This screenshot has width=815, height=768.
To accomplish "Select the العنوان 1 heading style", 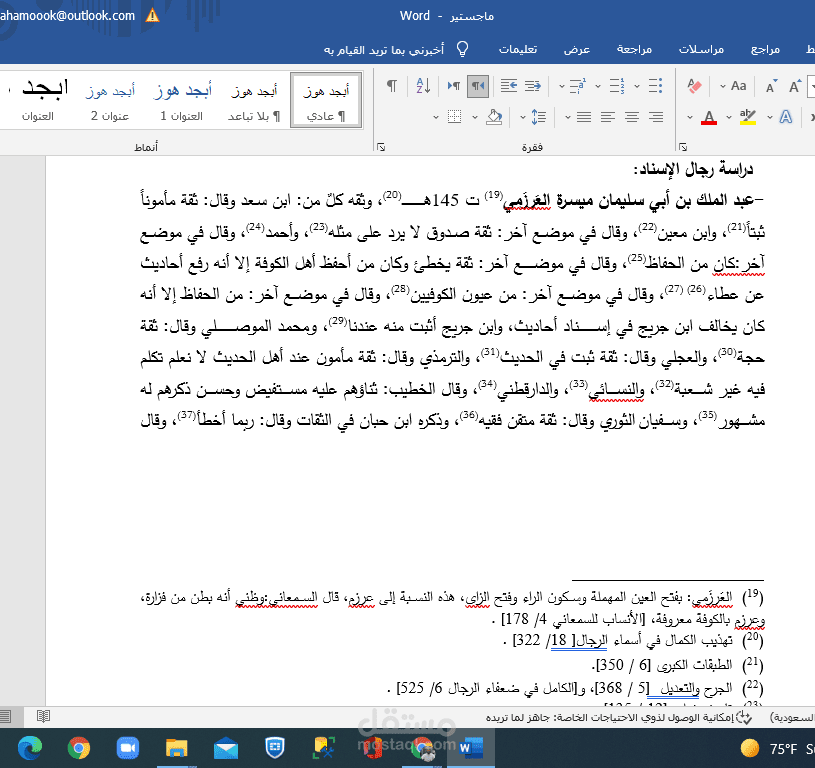I will tap(182, 100).
